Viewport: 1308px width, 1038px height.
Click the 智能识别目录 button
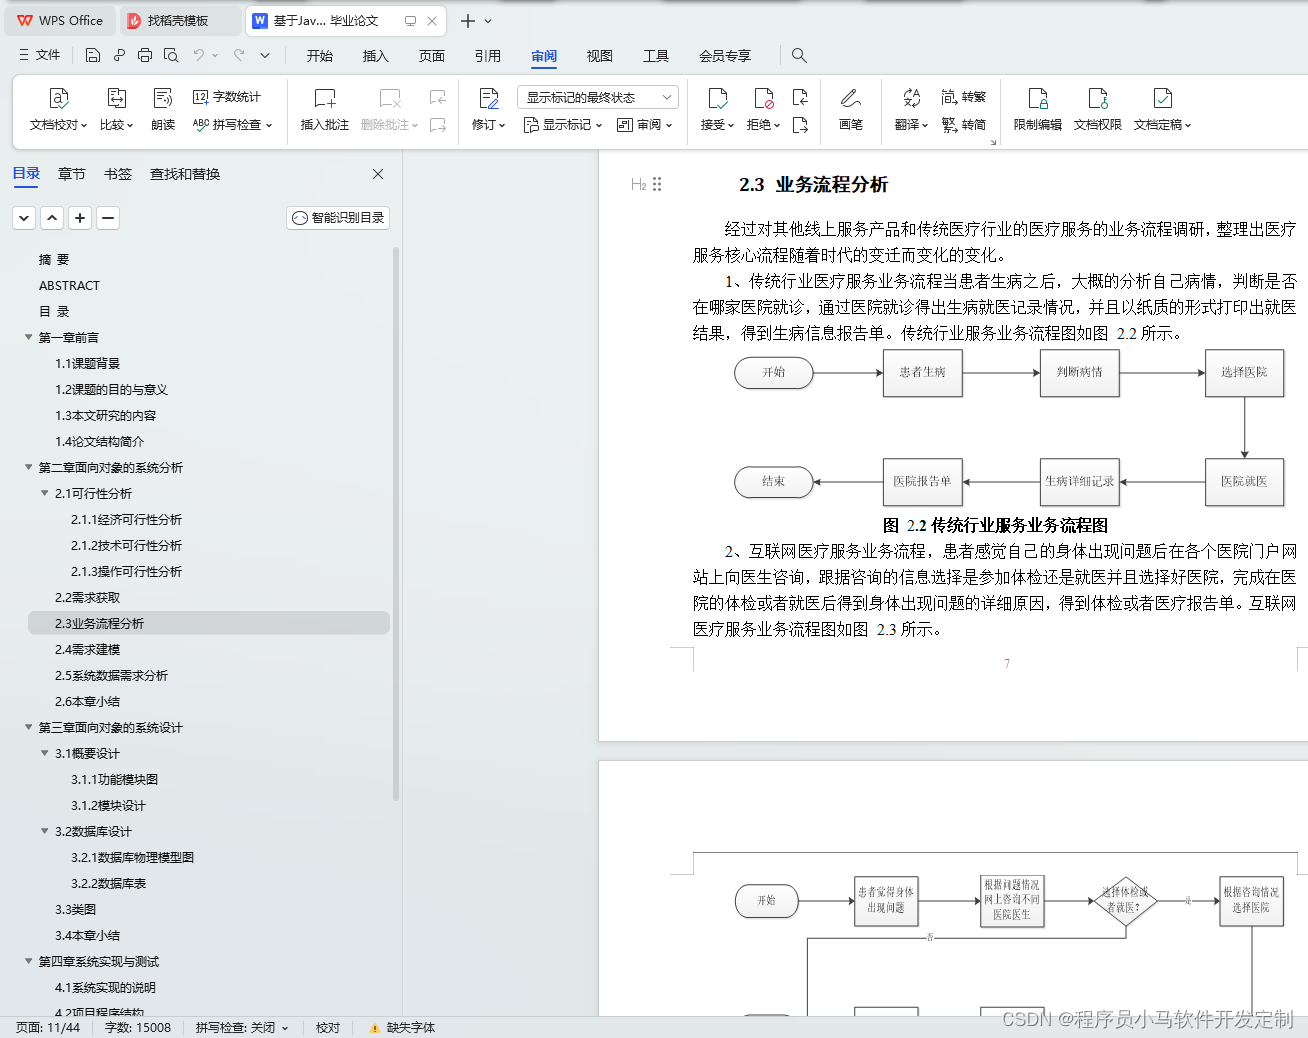[x=338, y=217]
